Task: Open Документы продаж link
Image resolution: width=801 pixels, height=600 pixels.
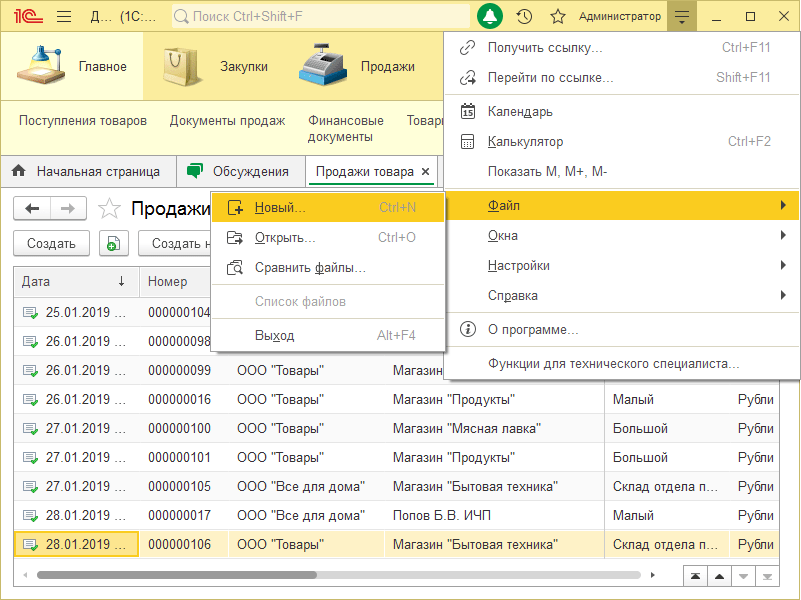Action: [x=227, y=121]
